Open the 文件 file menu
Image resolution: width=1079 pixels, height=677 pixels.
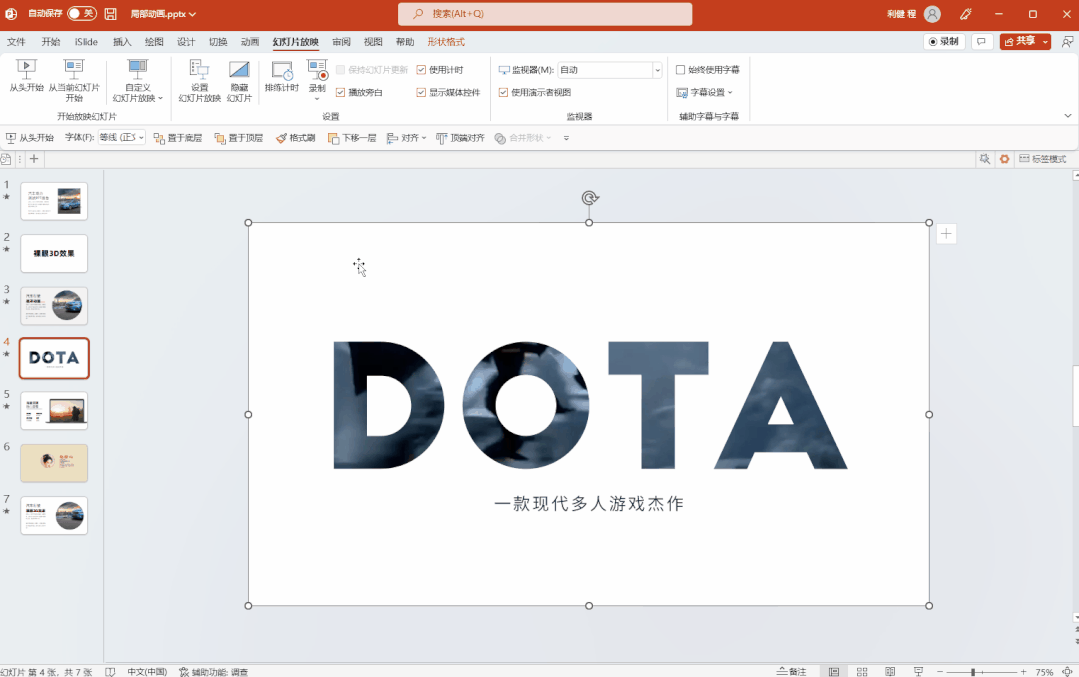(16, 42)
